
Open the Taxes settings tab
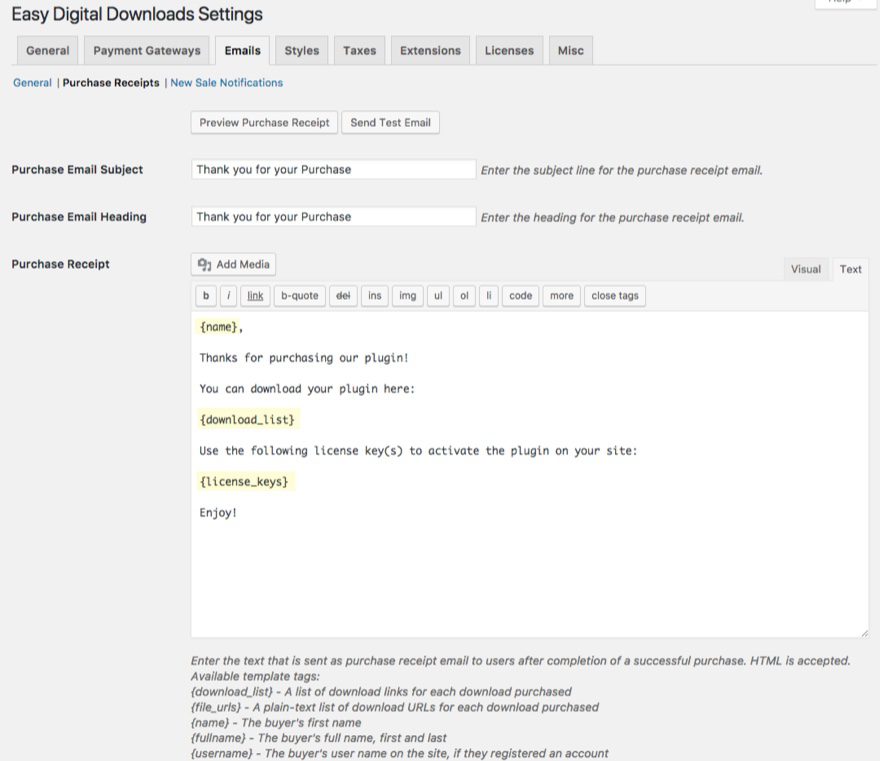pos(360,51)
